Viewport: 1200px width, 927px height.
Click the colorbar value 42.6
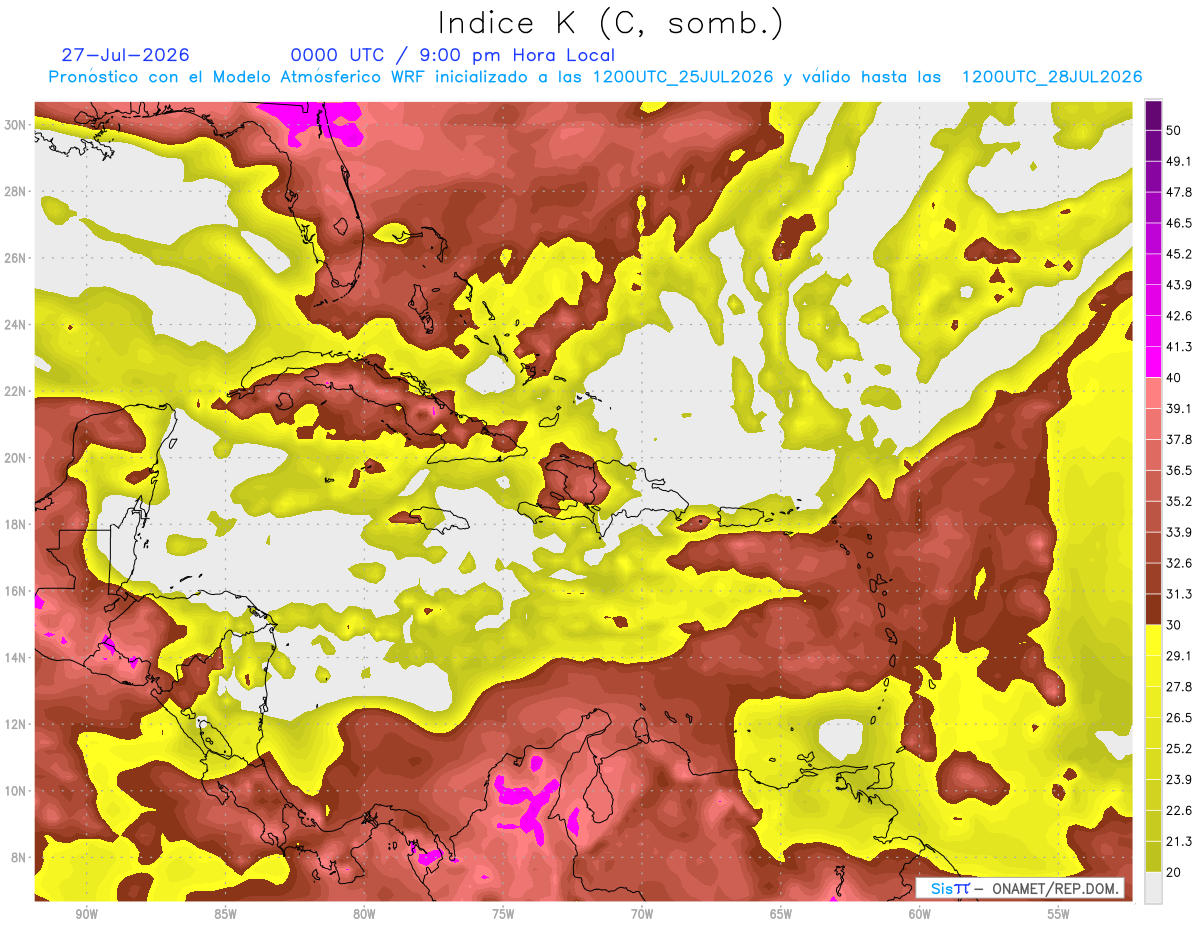(1179, 315)
